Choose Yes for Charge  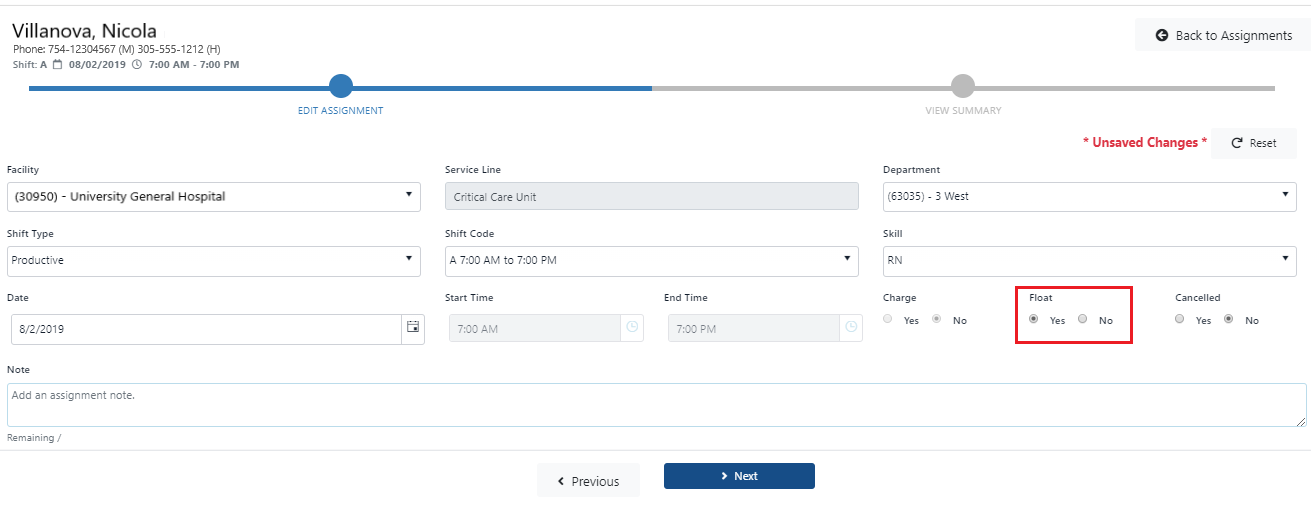[x=887, y=319]
